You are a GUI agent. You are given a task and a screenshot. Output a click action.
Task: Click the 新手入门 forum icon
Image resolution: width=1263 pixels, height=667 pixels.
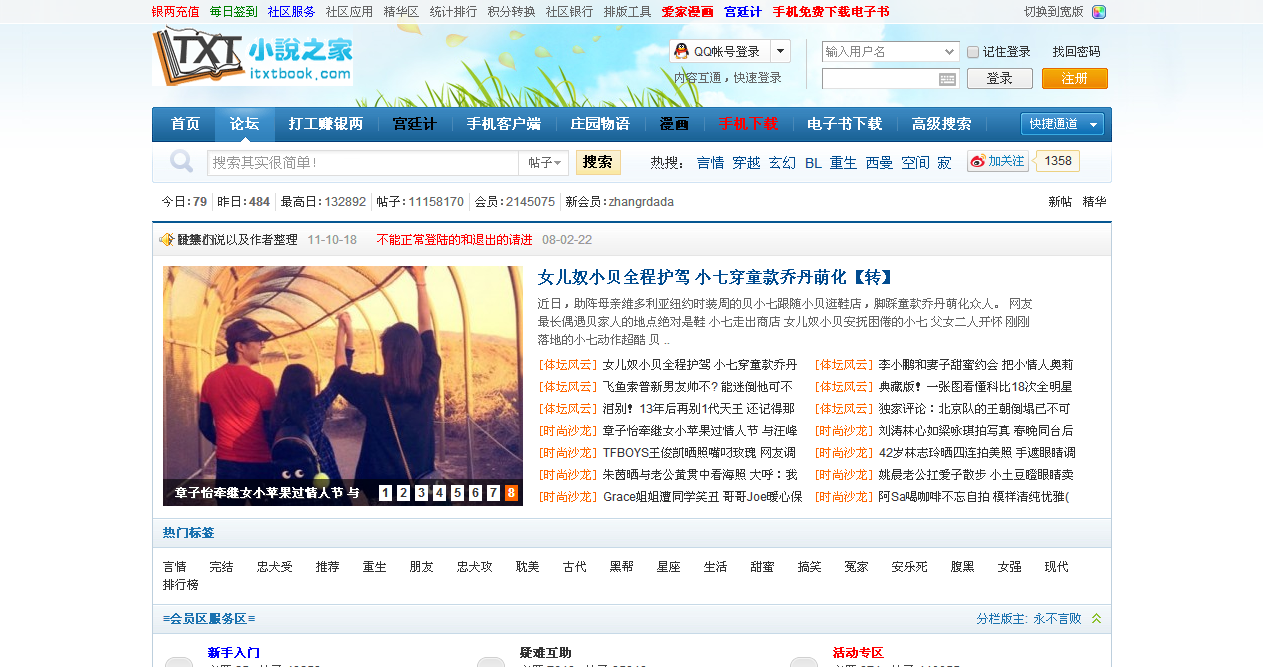pos(179,661)
